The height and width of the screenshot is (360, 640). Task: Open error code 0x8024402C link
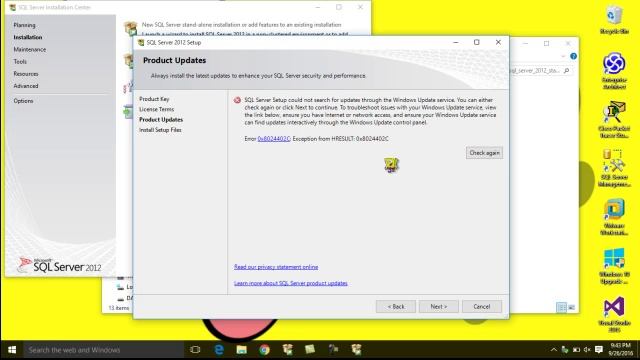click(274, 139)
